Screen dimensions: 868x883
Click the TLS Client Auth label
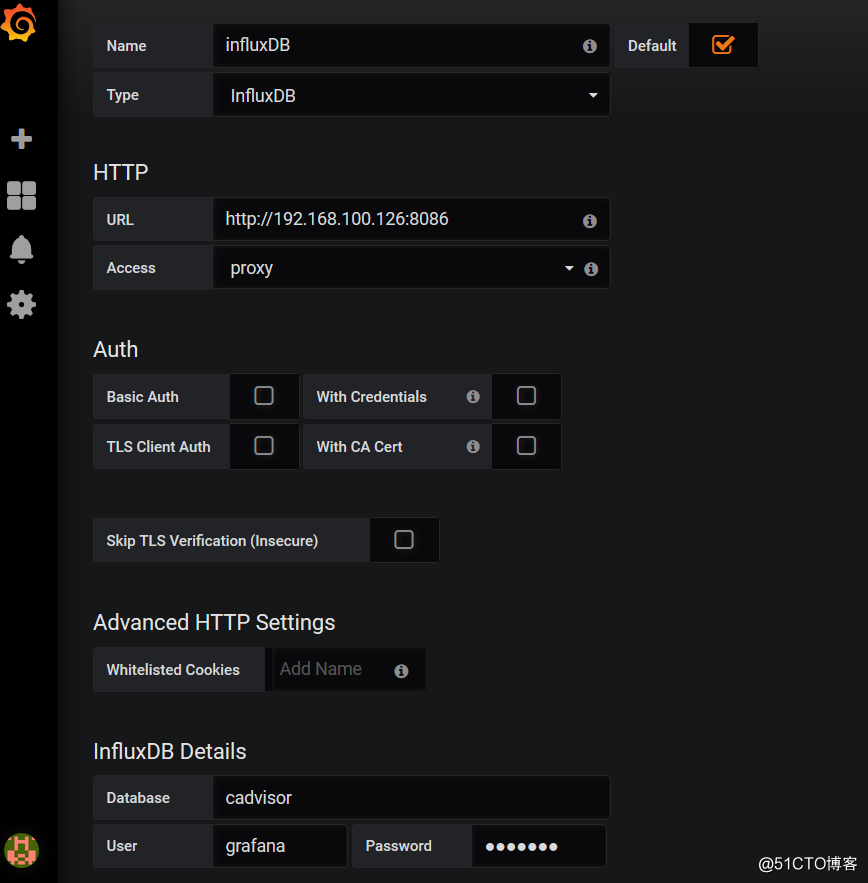tap(158, 447)
